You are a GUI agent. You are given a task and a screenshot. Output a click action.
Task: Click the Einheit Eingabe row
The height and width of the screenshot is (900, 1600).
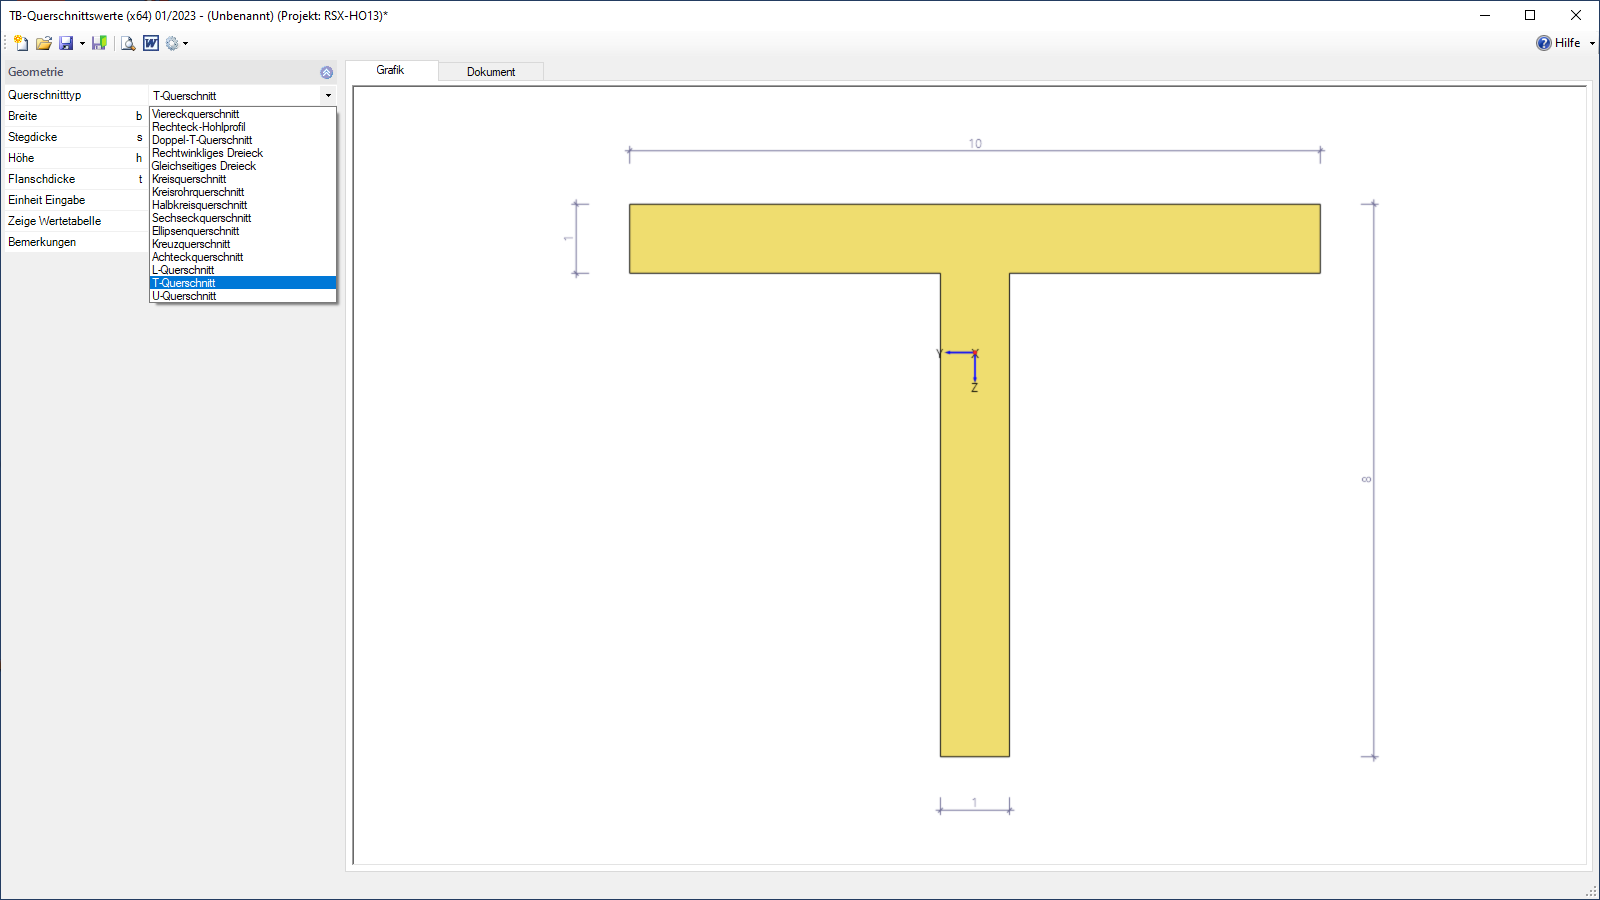75,200
